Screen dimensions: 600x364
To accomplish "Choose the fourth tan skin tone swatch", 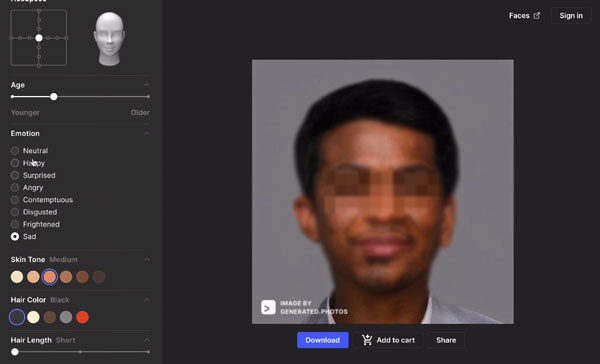I will [x=66, y=277].
